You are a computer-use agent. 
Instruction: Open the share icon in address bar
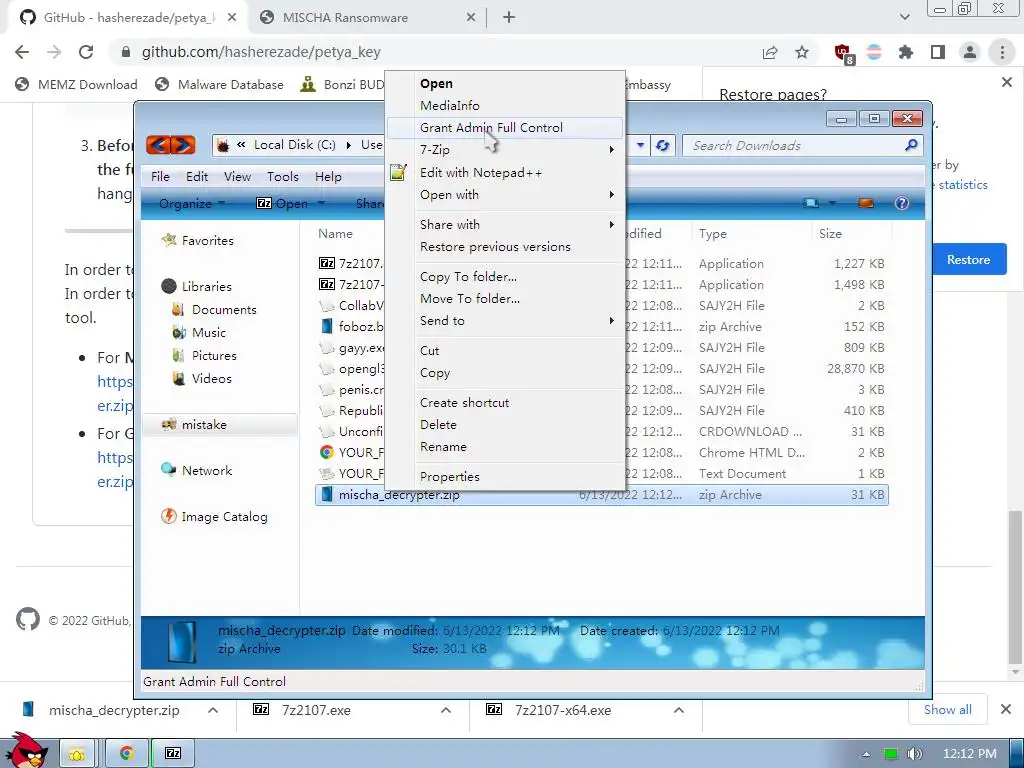point(770,52)
